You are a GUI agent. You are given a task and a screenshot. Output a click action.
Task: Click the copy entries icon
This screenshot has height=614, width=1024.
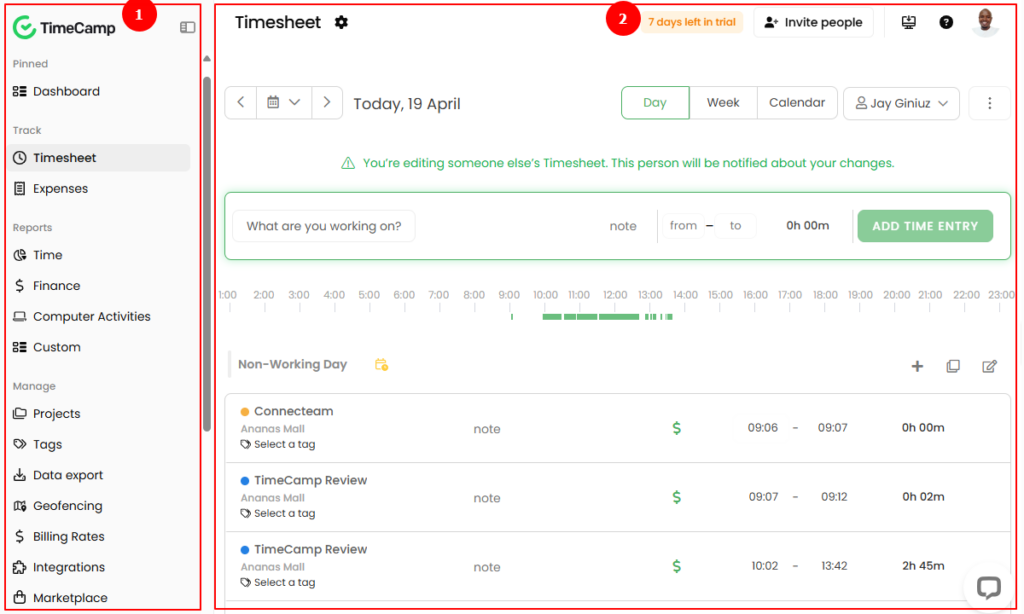click(953, 366)
